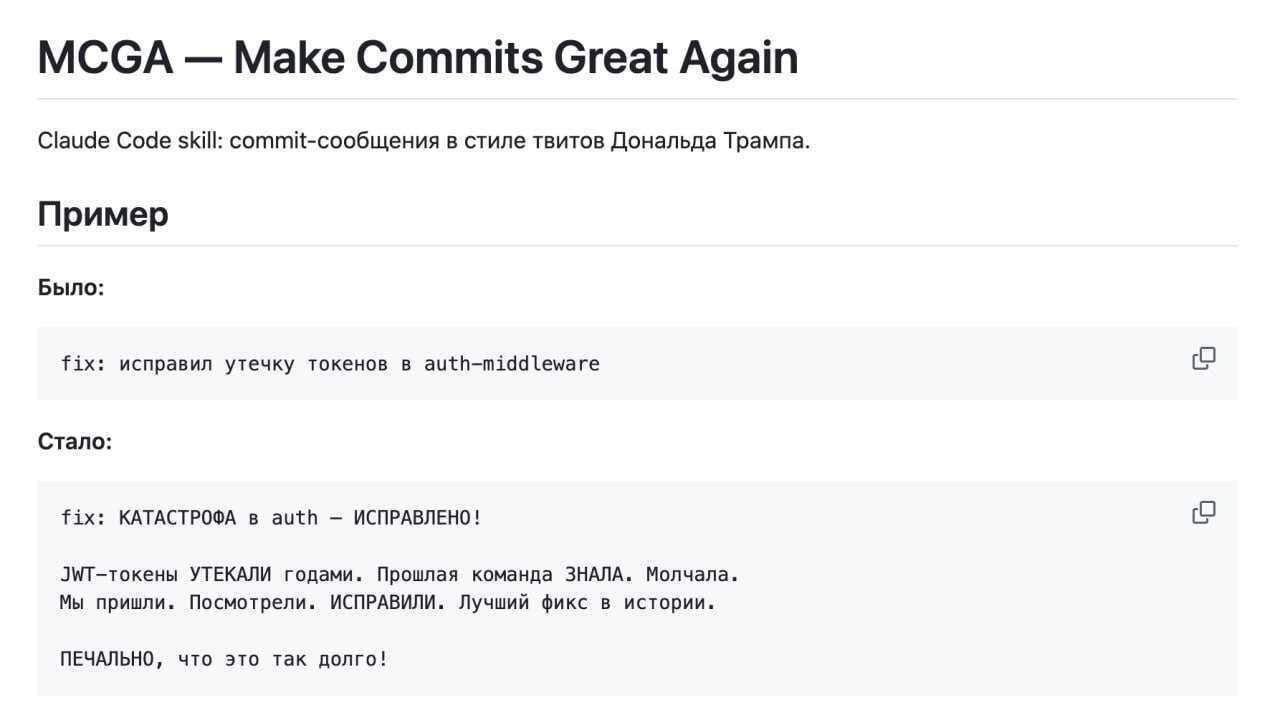Click the 'JWT-токены УТЕКАЛИ годами' line
Viewport: 1280px width, 728px height.
(400, 575)
